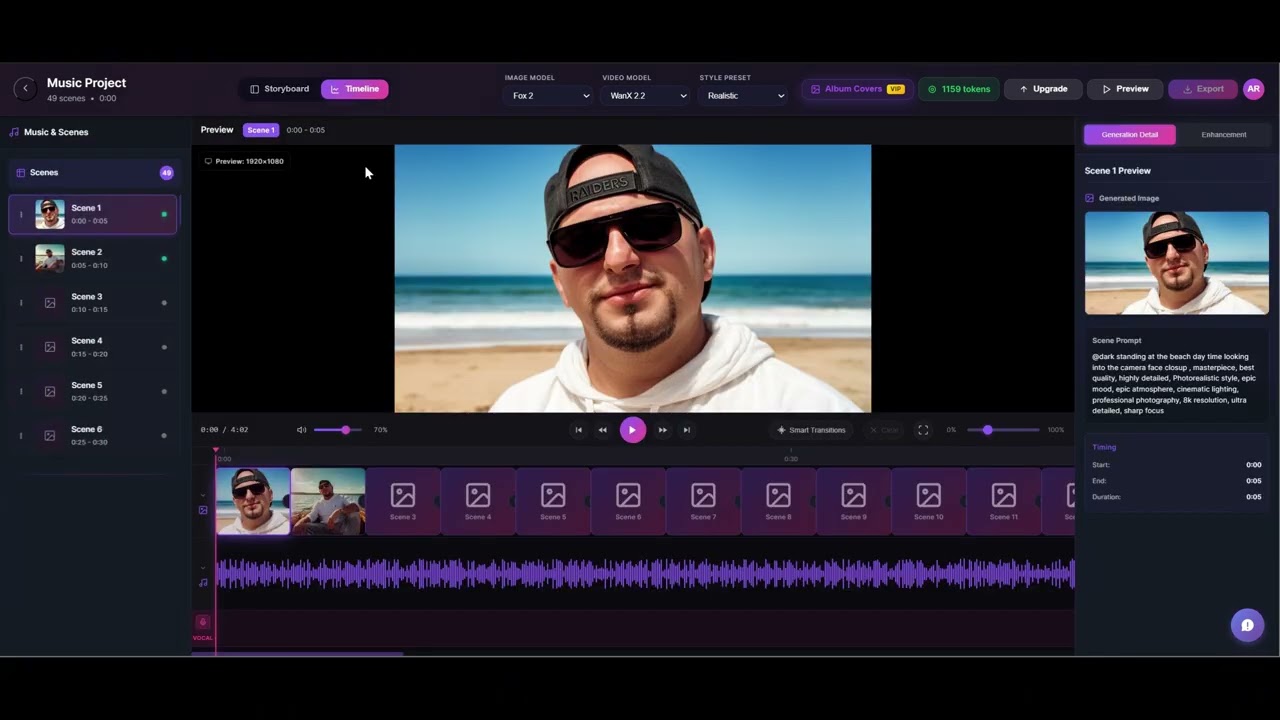Click the Preview 1920x1080 resolution indicator
1280x720 pixels.
[244, 161]
